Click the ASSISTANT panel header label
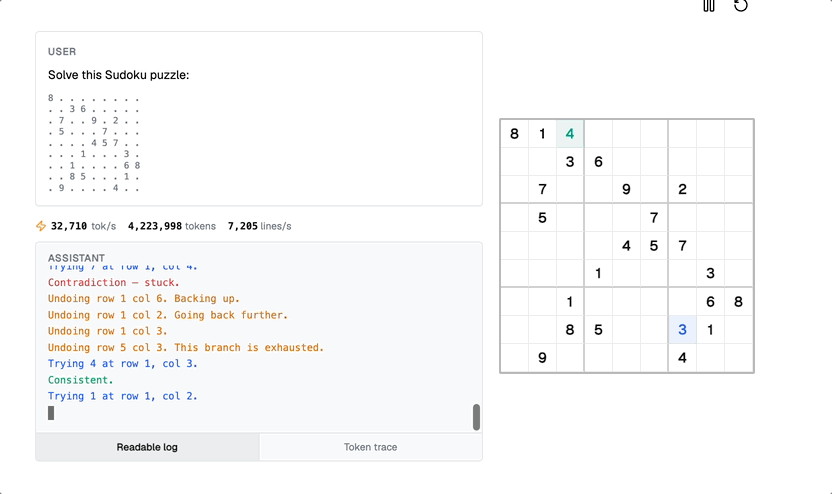 (x=76, y=258)
